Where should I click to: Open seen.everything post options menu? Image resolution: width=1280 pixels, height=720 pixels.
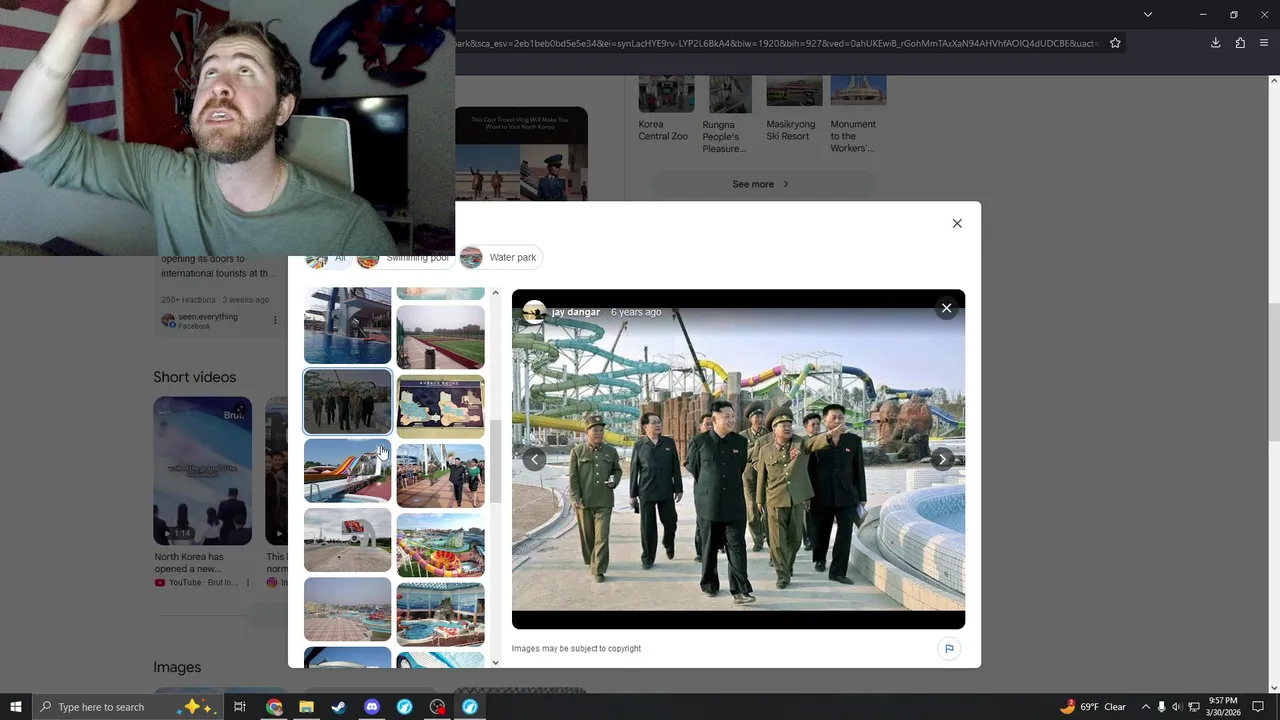coord(275,320)
